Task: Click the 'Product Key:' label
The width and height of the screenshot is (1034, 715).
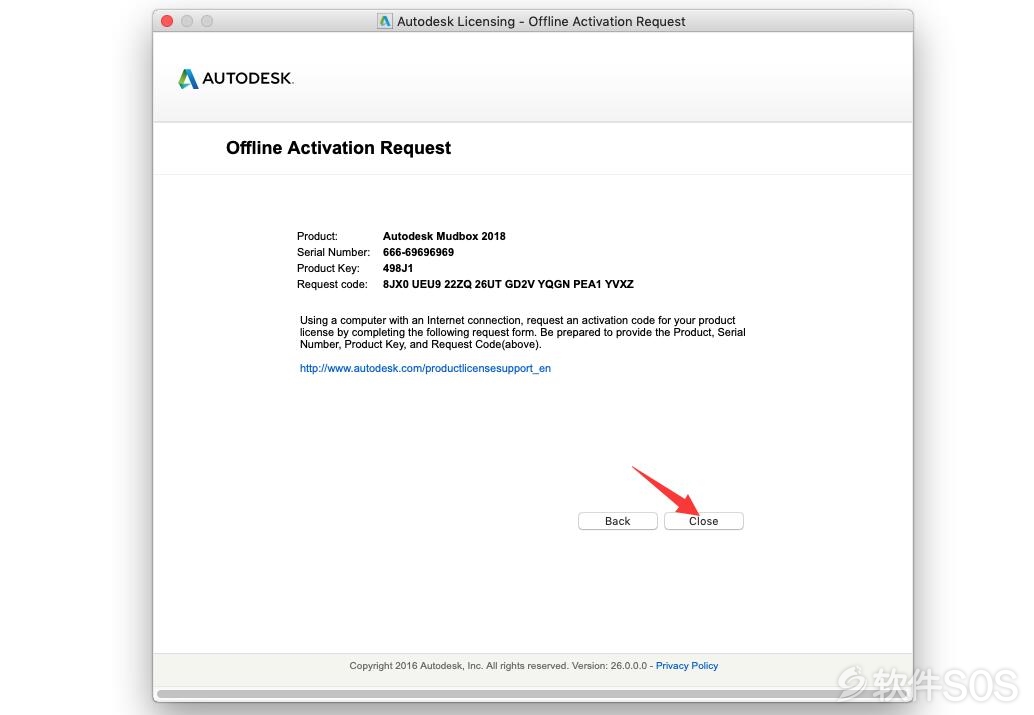Action: pos(328,268)
